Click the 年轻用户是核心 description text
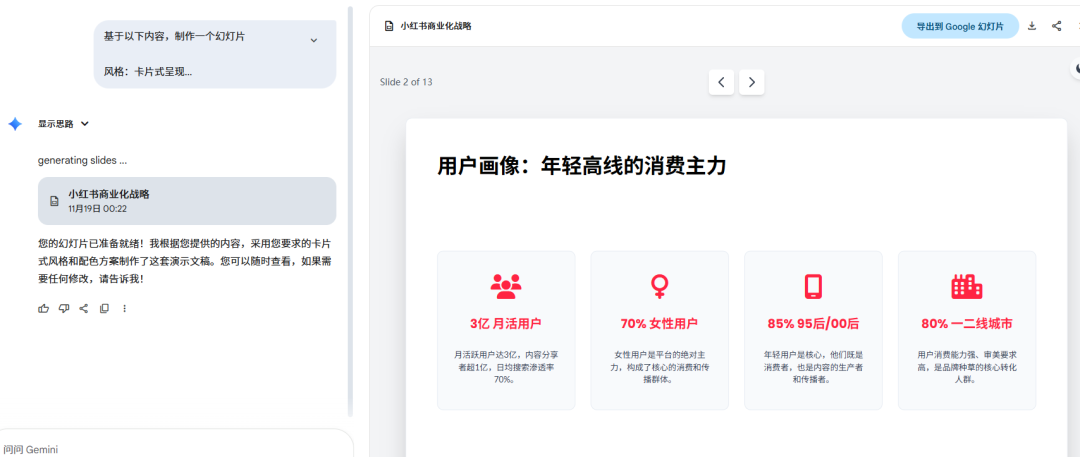 coord(813,367)
